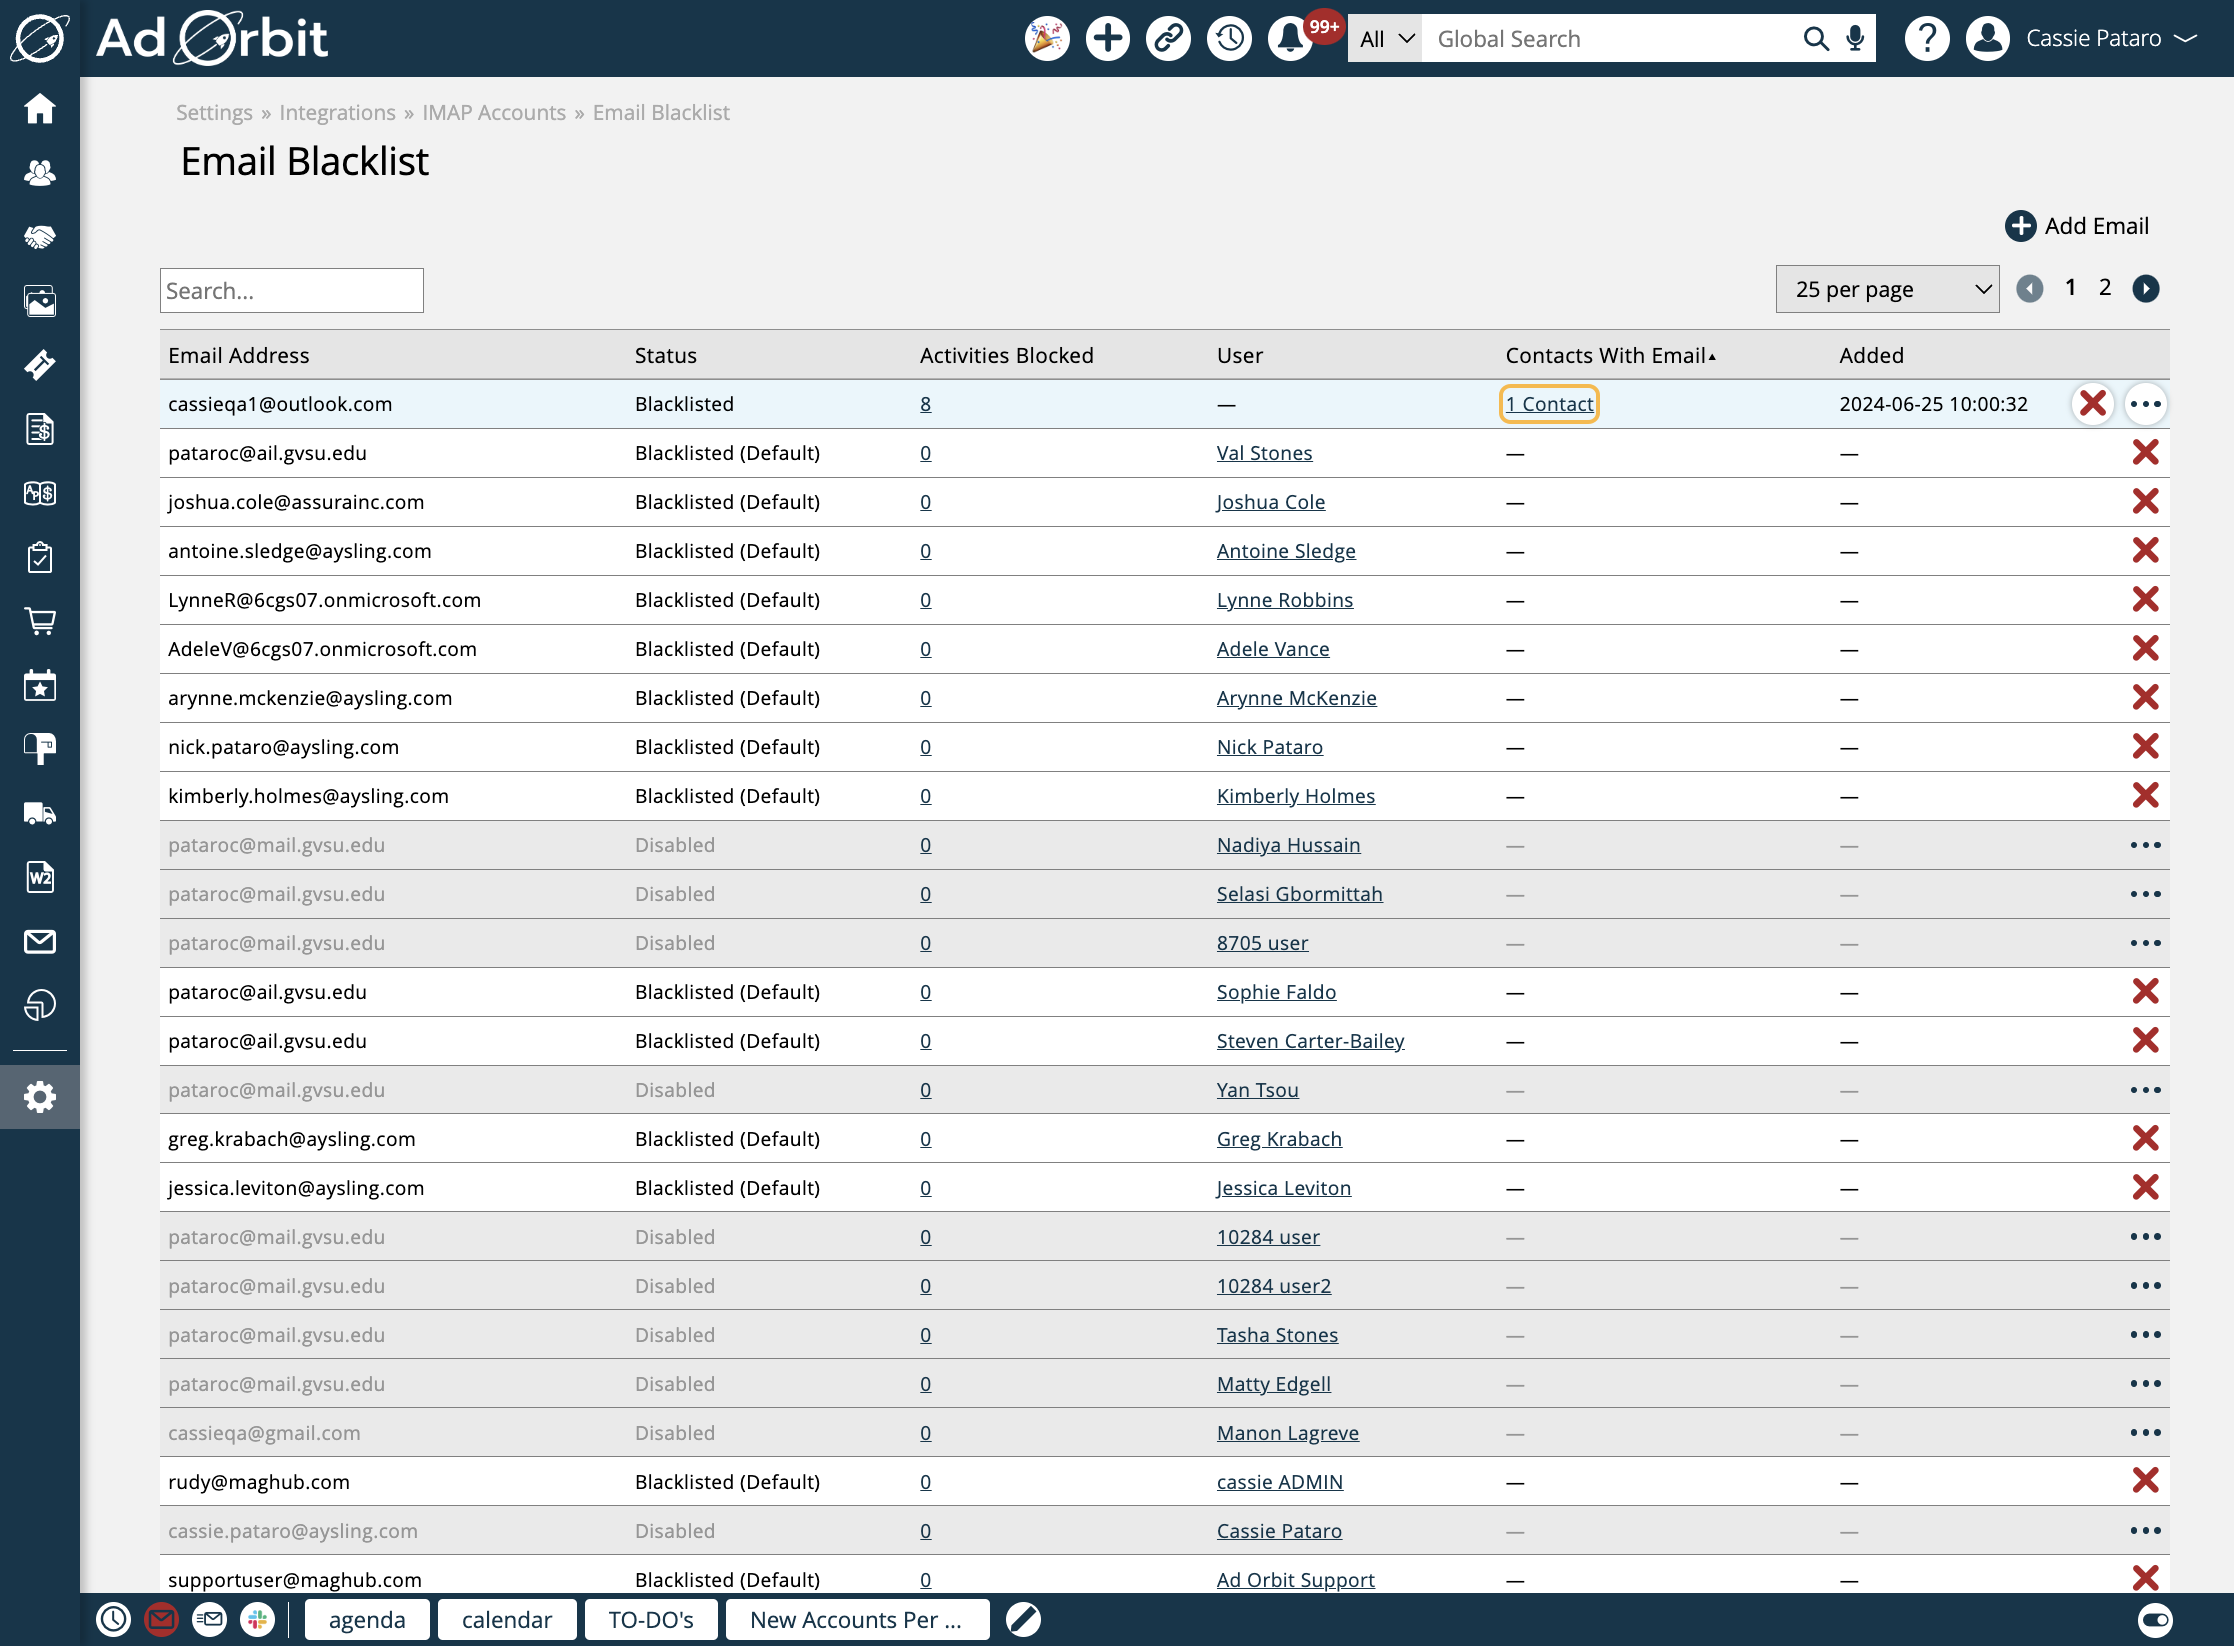Viewport: 2234px width, 1646px height.
Task: Click the shopping cart sidebar icon
Action: click(40, 621)
